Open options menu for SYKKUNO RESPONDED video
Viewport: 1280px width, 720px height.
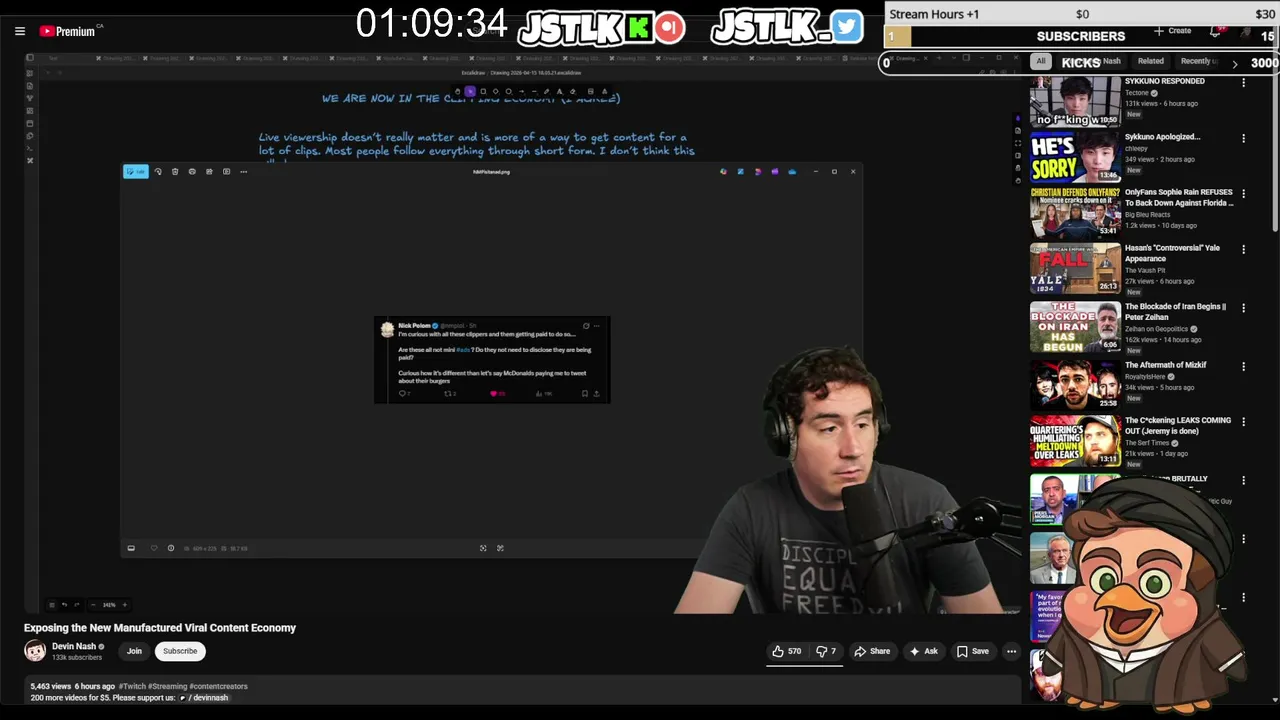tap(1244, 82)
